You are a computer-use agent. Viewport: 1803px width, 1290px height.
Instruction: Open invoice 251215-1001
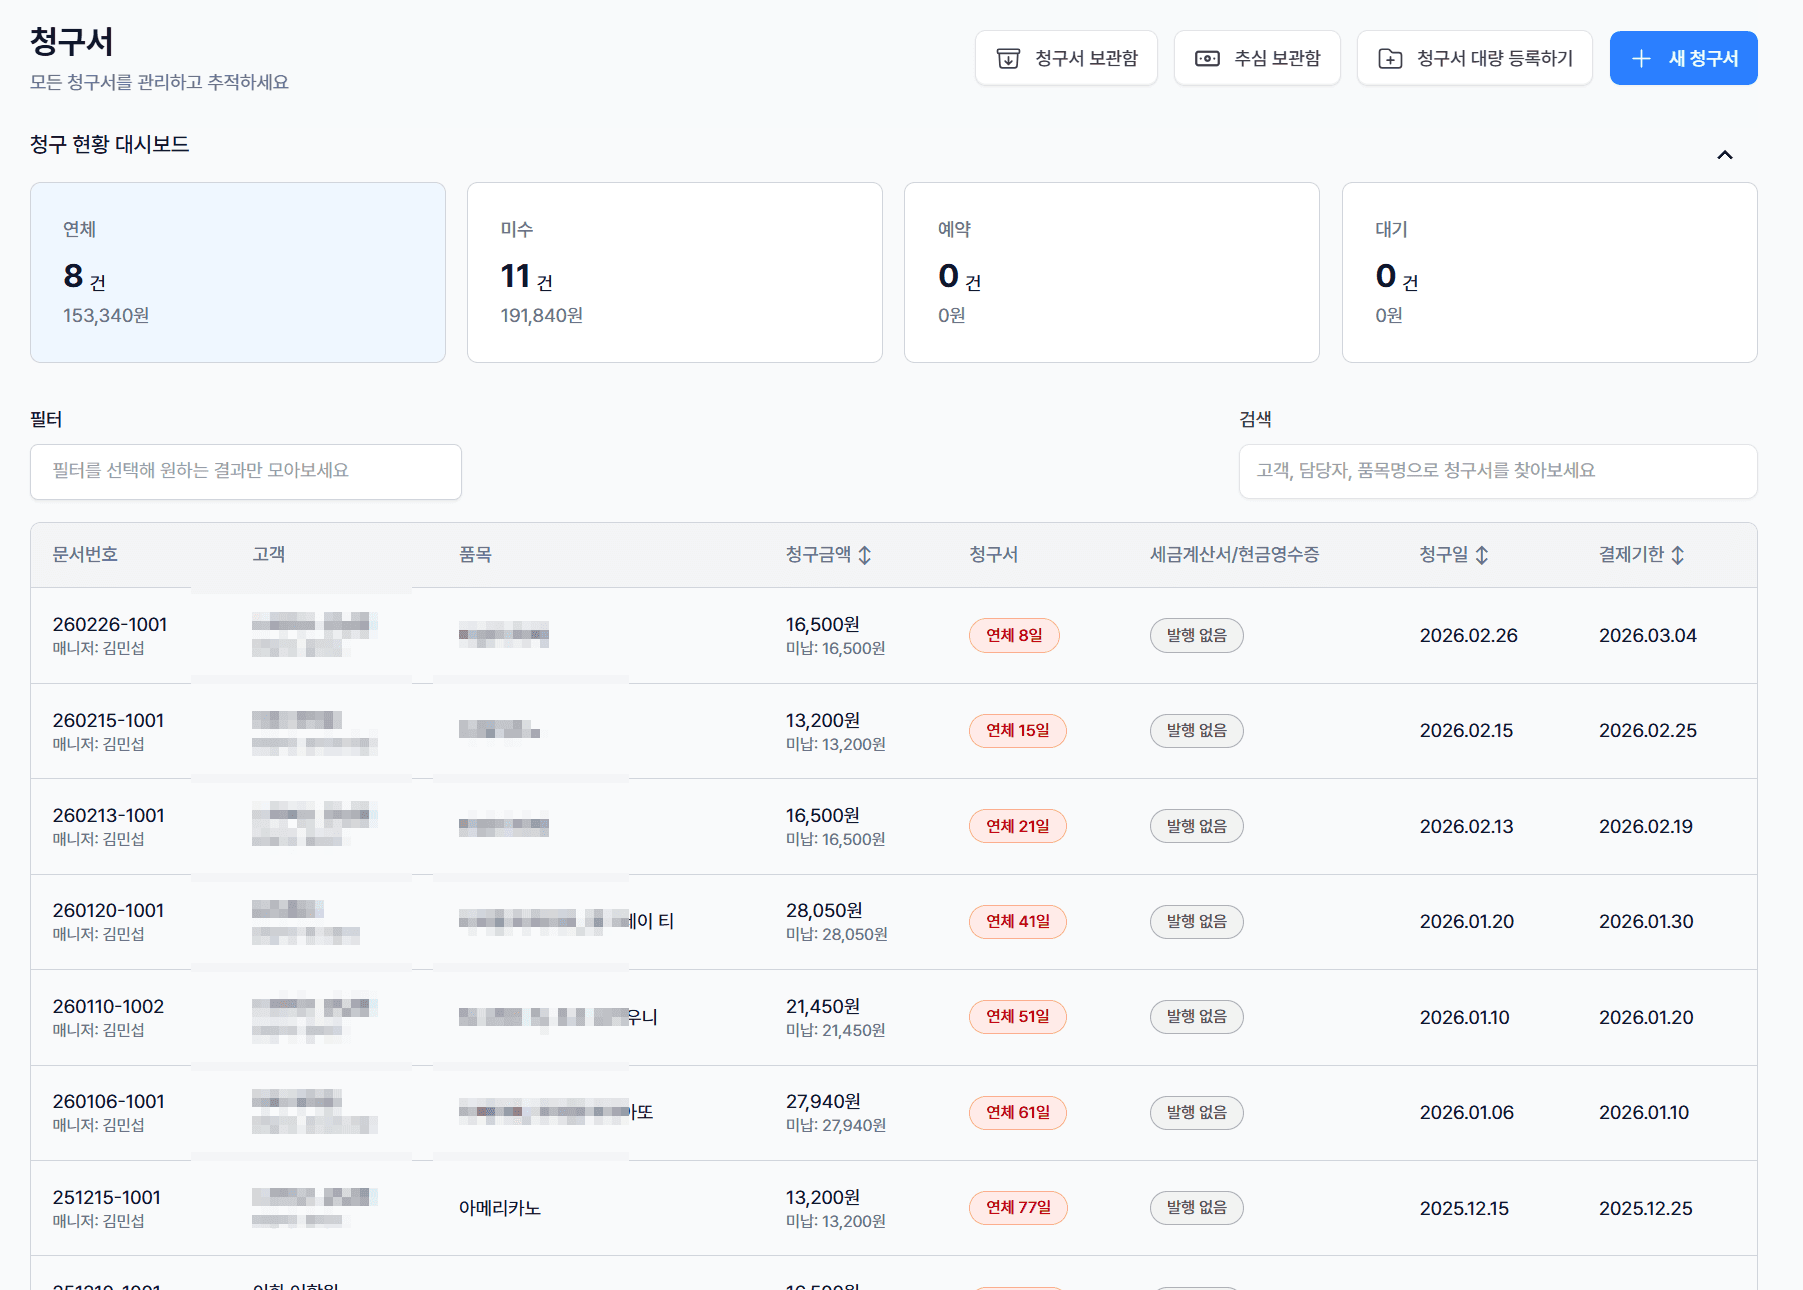(x=106, y=1198)
